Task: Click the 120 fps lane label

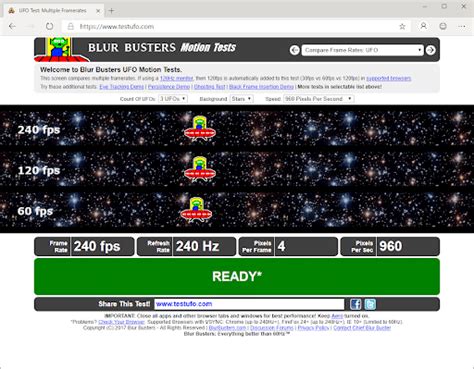Action: (x=39, y=170)
